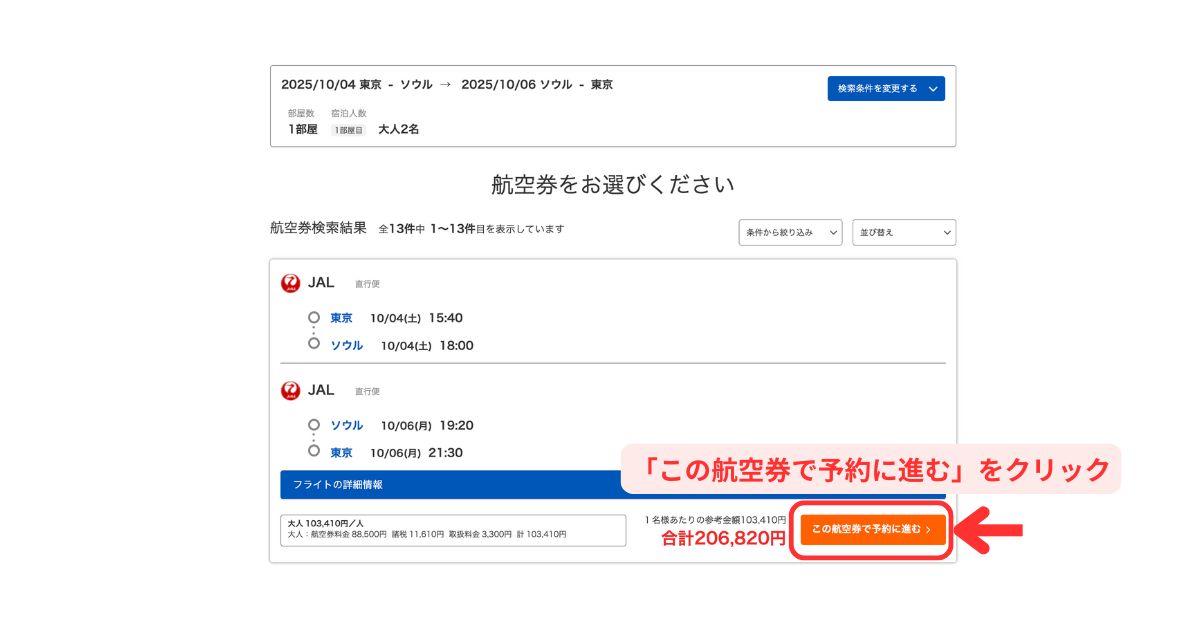
Task: Click the per-adult price breakdown box
Action: tap(453, 529)
